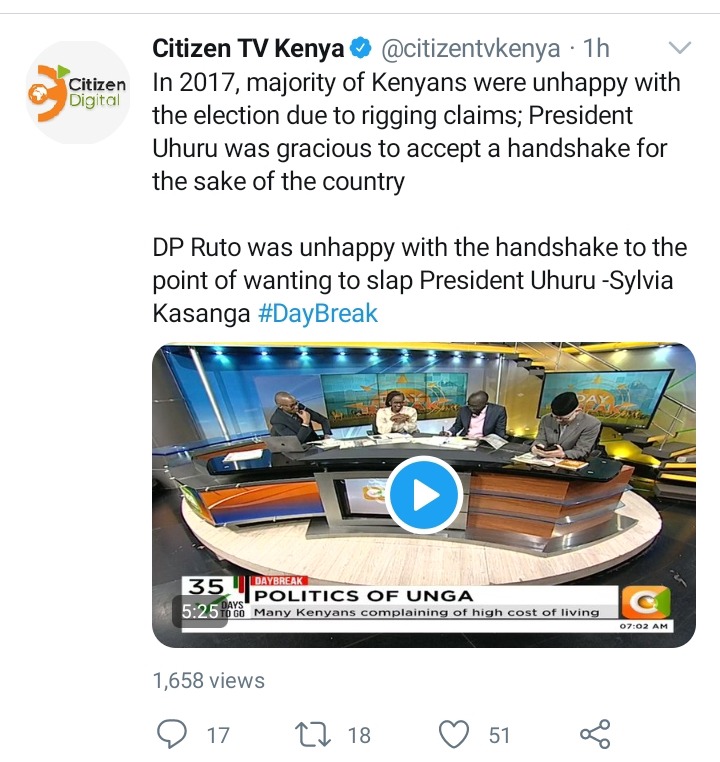Click the blue verified badge
This screenshot has width=720, height=762.
click(x=360, y=49)
